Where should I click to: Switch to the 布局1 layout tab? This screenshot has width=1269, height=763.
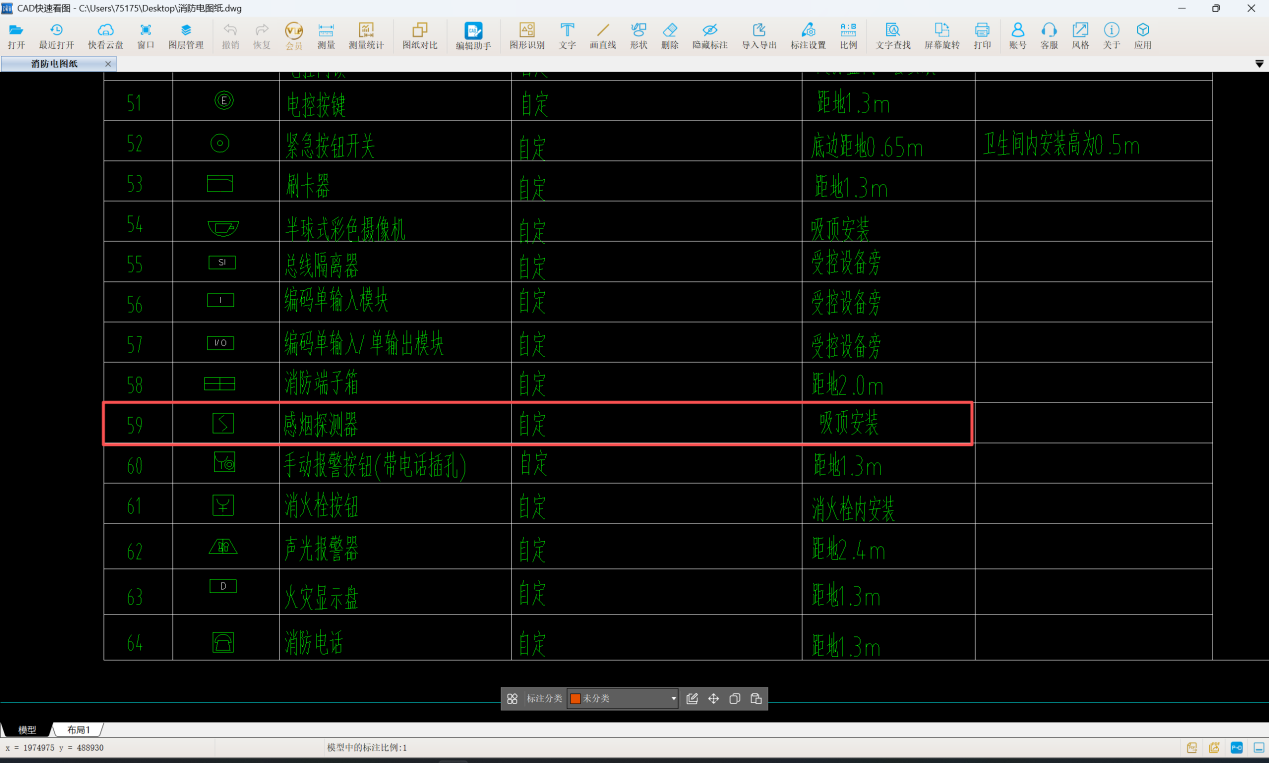pos(78,730)
